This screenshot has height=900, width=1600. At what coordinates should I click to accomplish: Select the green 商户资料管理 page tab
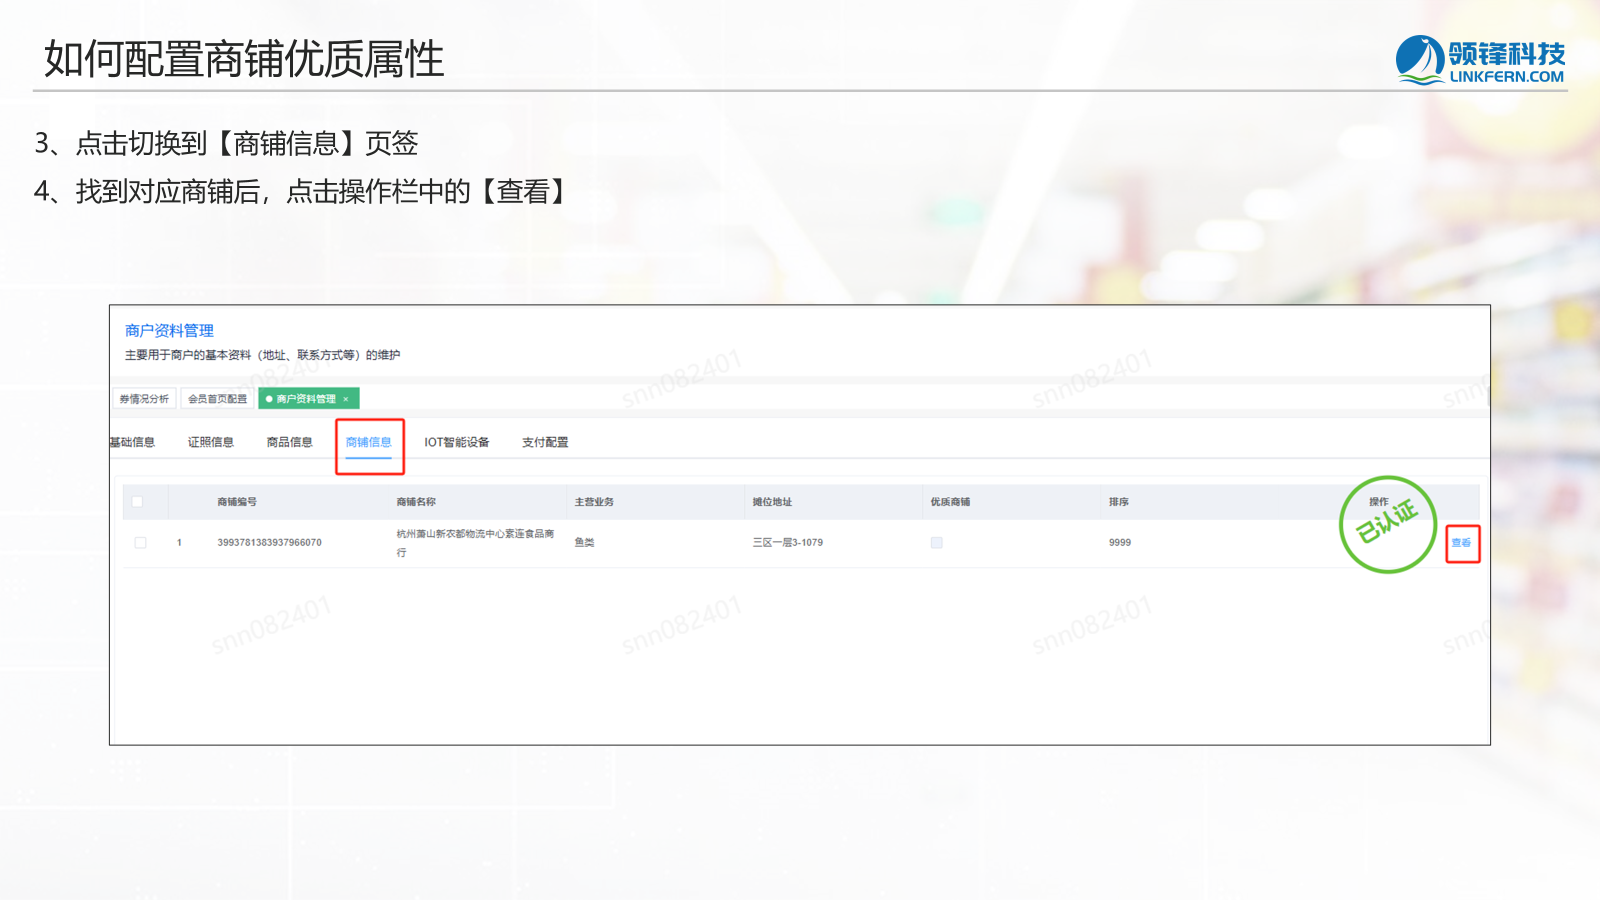click(308, 399)
